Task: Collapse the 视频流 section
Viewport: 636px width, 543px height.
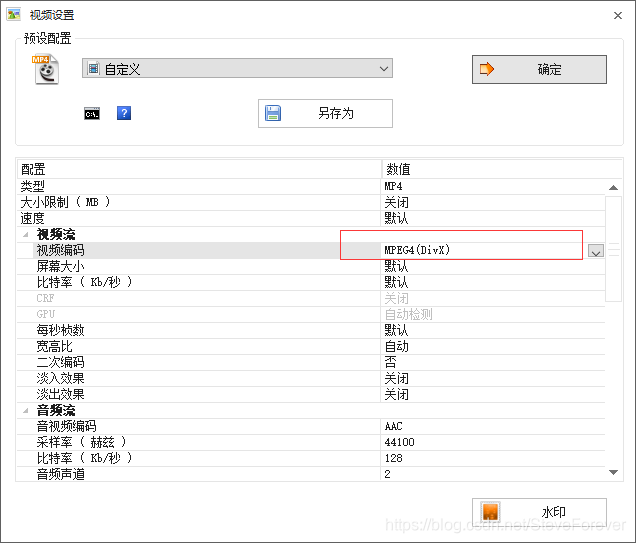Action: (26, 234)
